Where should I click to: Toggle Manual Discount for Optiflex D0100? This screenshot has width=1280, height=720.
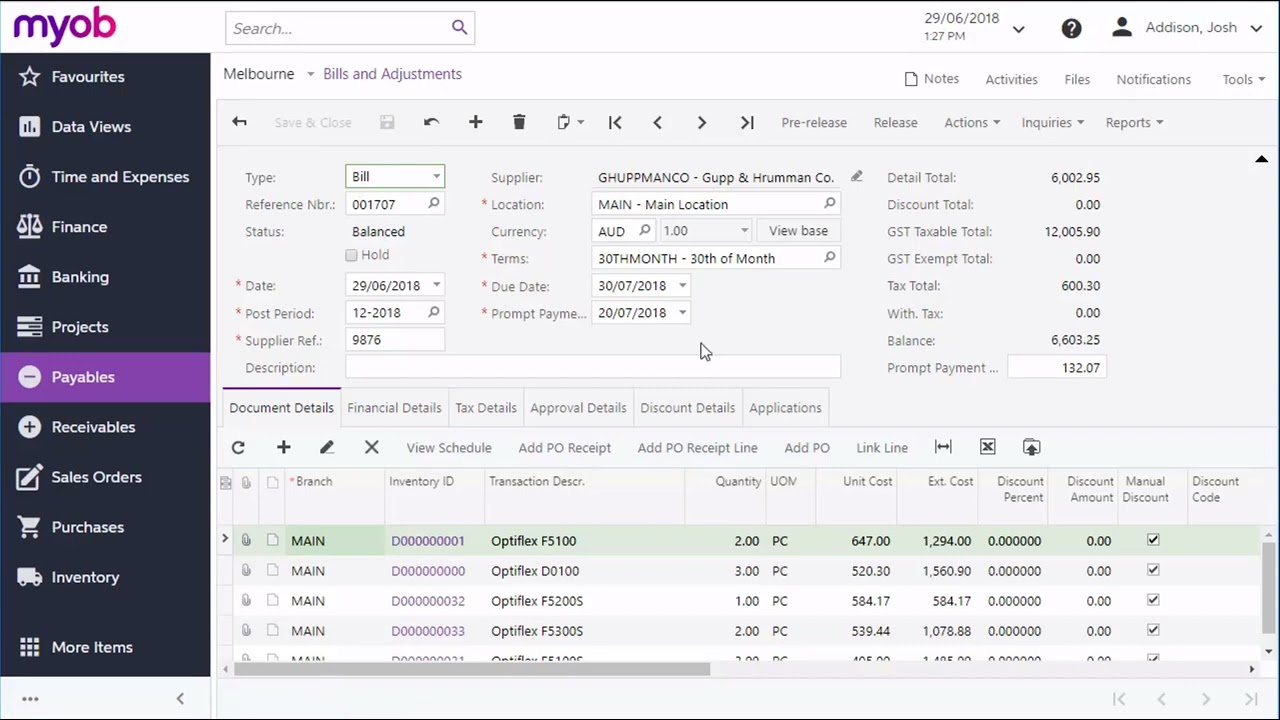[x=1153, y=570]
